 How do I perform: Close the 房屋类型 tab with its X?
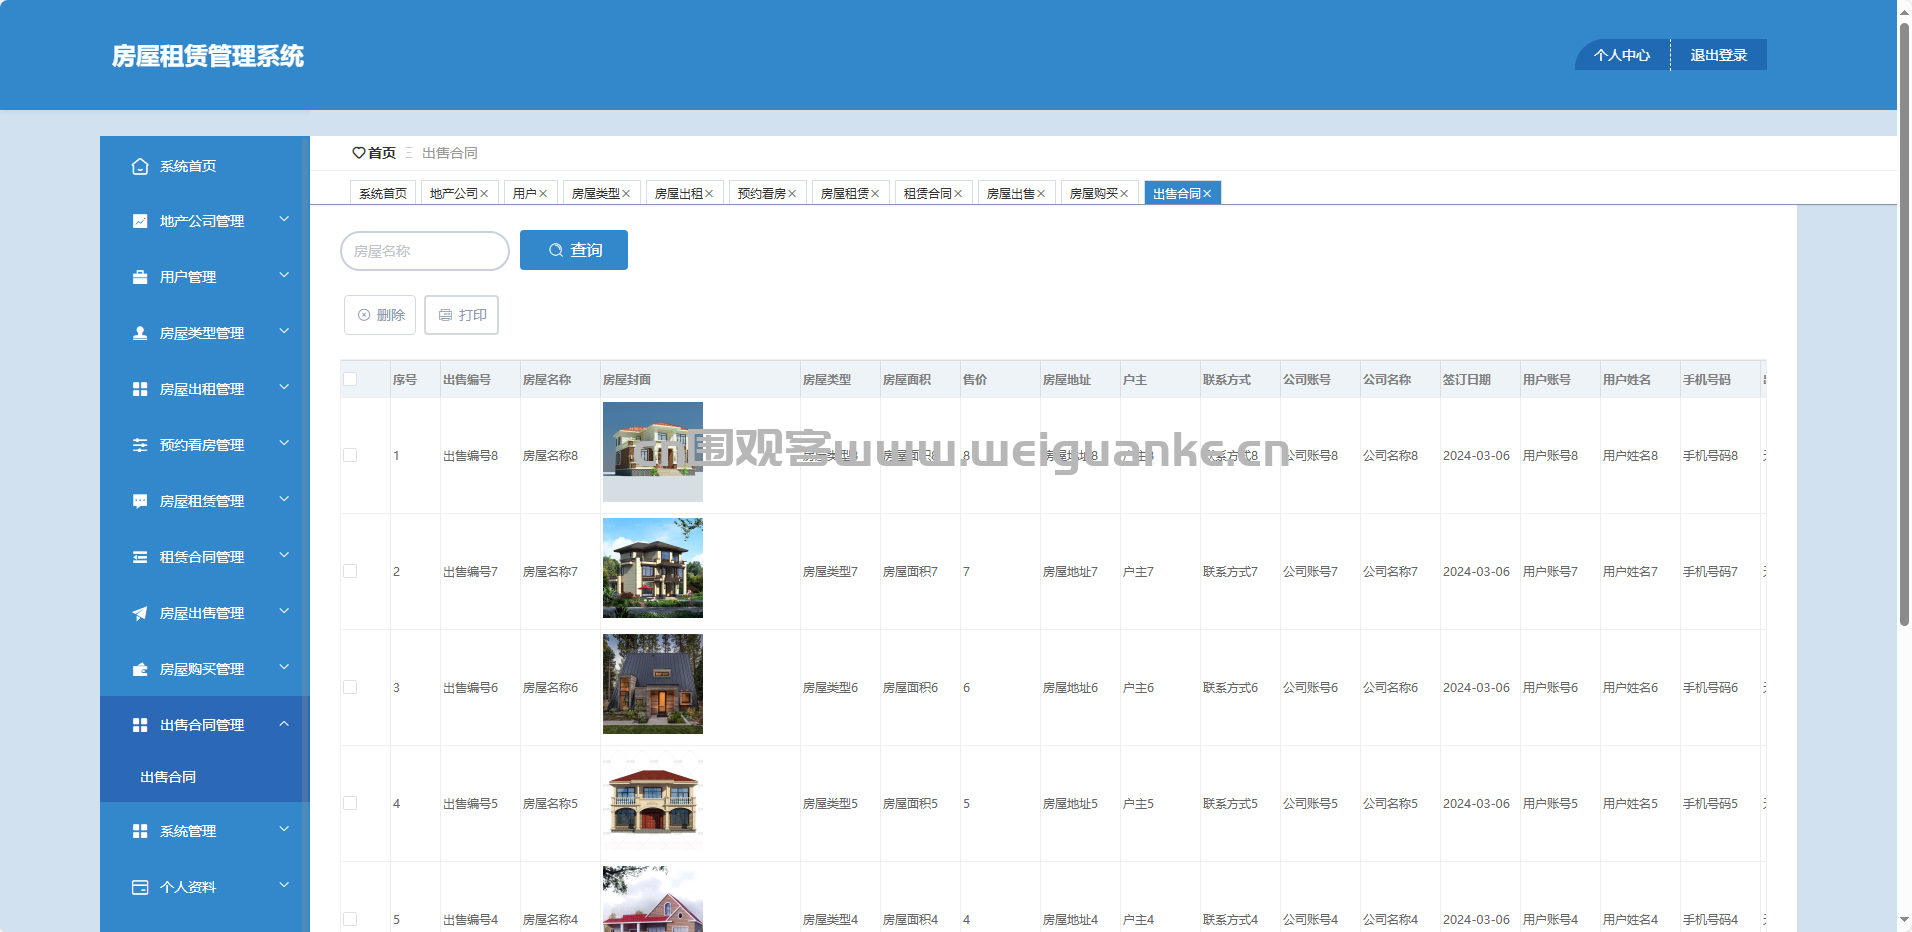click(x=626, y=194)
